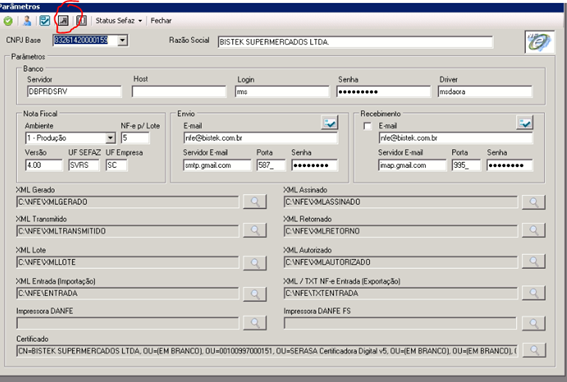Click the NF-e logo image at top right
567x382 pixels.
click(540, 42)
